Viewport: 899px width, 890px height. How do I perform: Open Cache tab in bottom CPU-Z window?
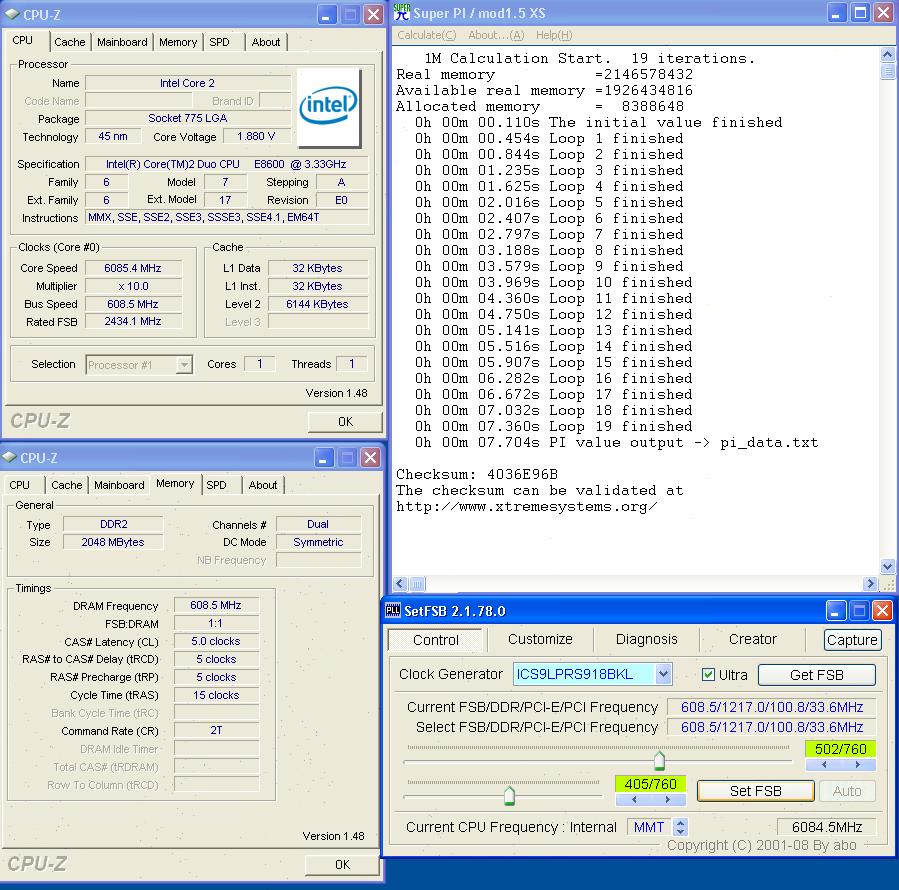pyautogui.click(x=67, y=485)
